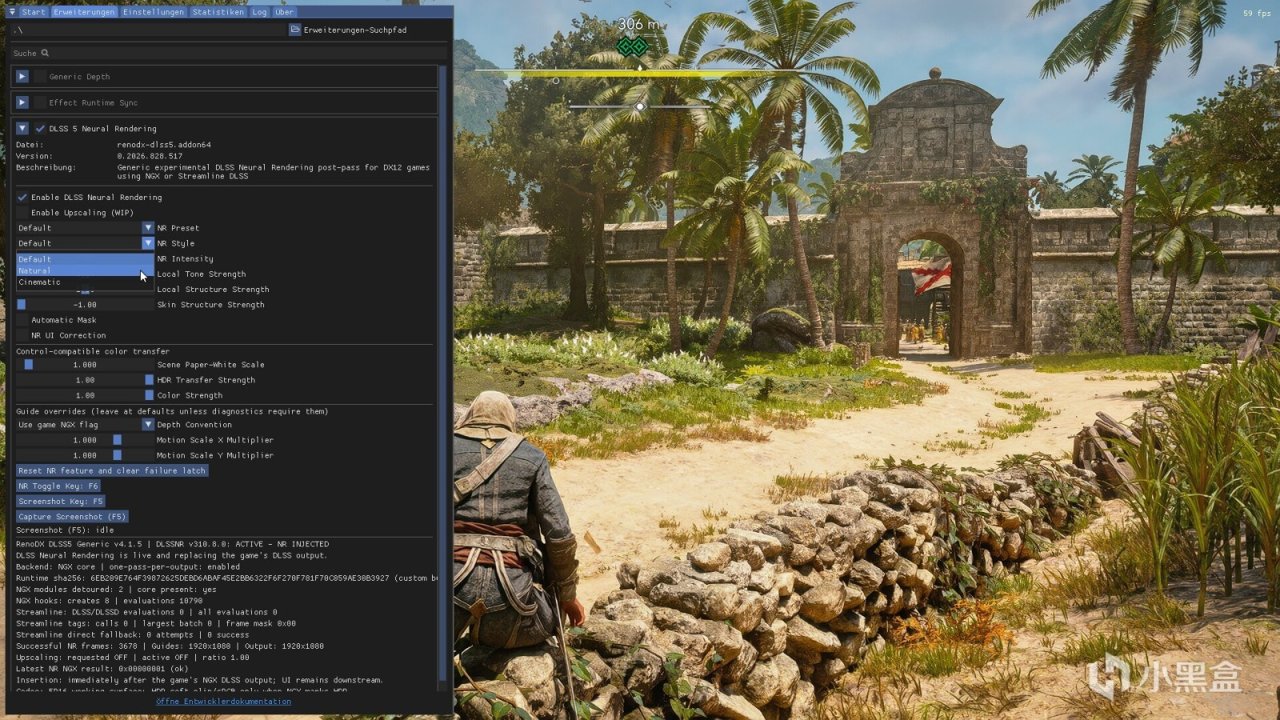
Task: Click the Motion Scale Y Multiplier slider
Action: point(85,455)
